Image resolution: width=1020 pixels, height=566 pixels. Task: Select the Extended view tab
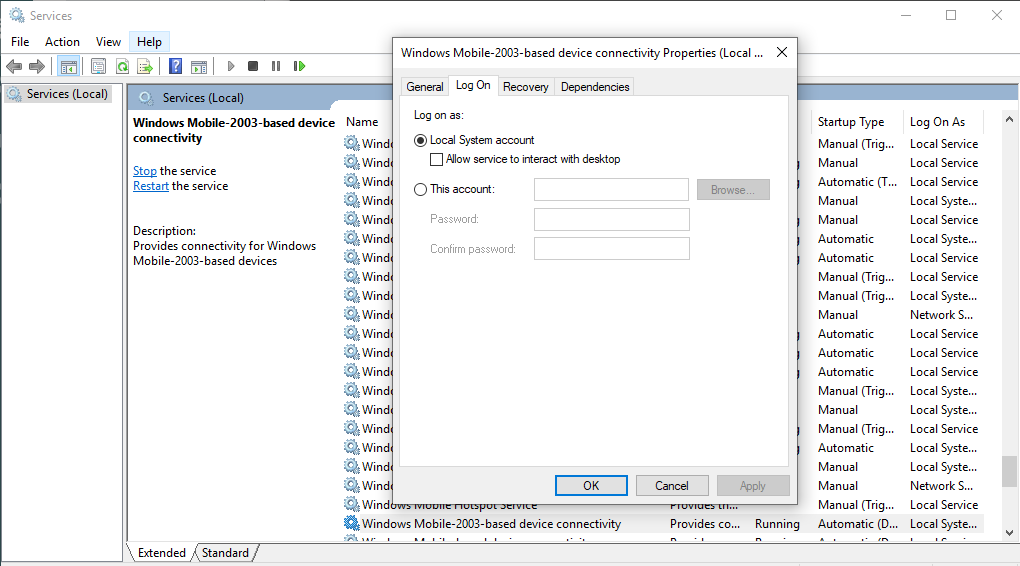pos(161,552)
